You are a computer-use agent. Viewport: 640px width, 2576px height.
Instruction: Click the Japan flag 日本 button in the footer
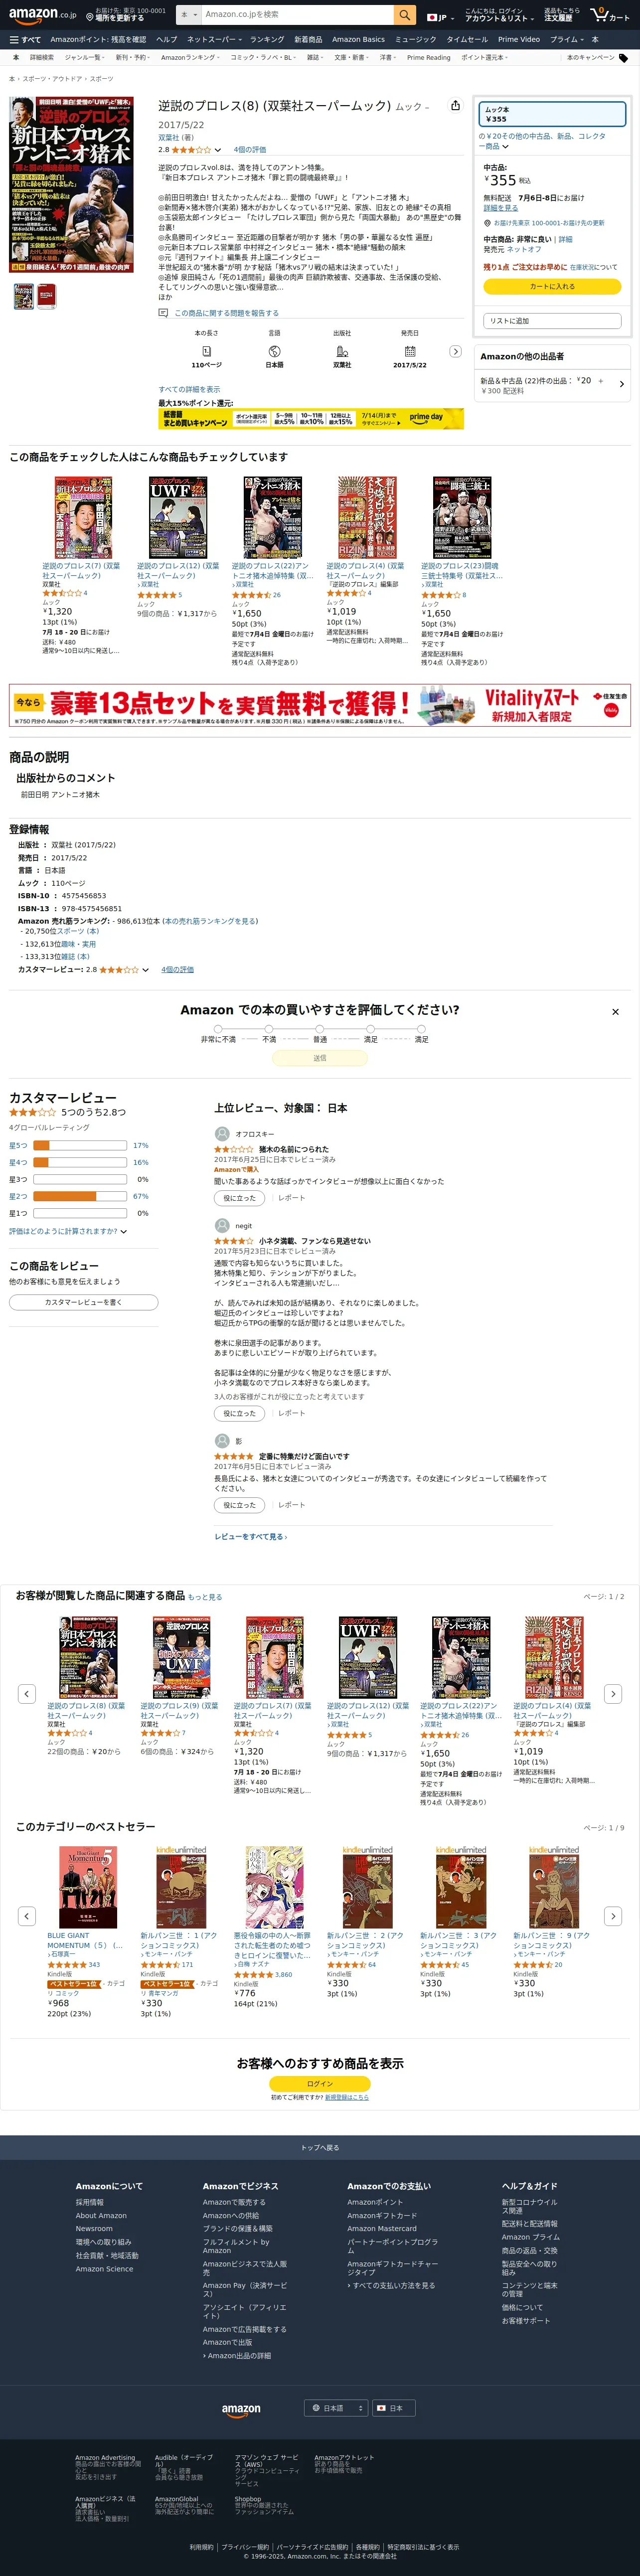coord(393,2408)
